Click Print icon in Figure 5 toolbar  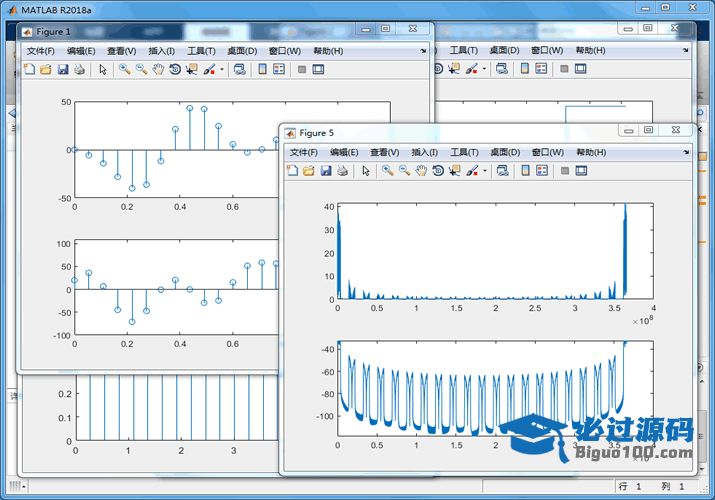[342, 171]
